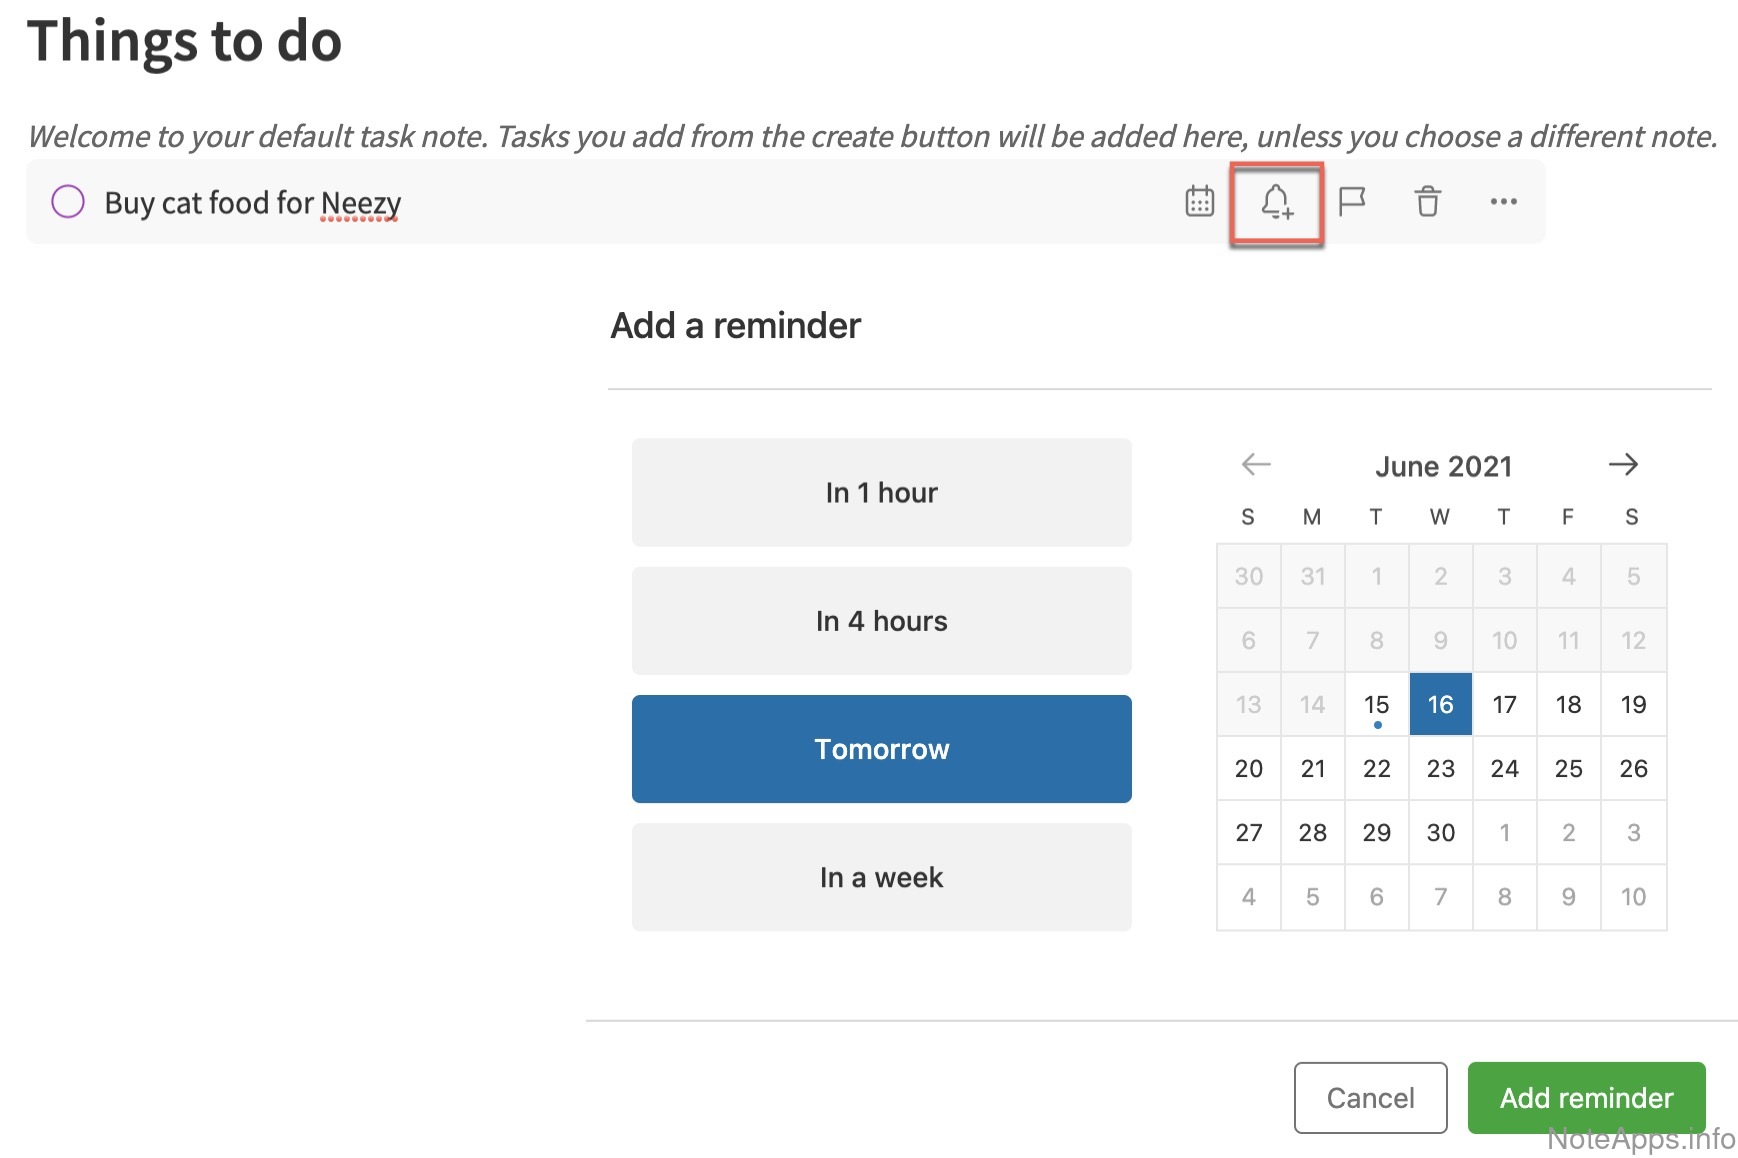Viewport: 1738px width, 1158px height.
Task: Open the more options ellipsis menu
Action: 1503,202
